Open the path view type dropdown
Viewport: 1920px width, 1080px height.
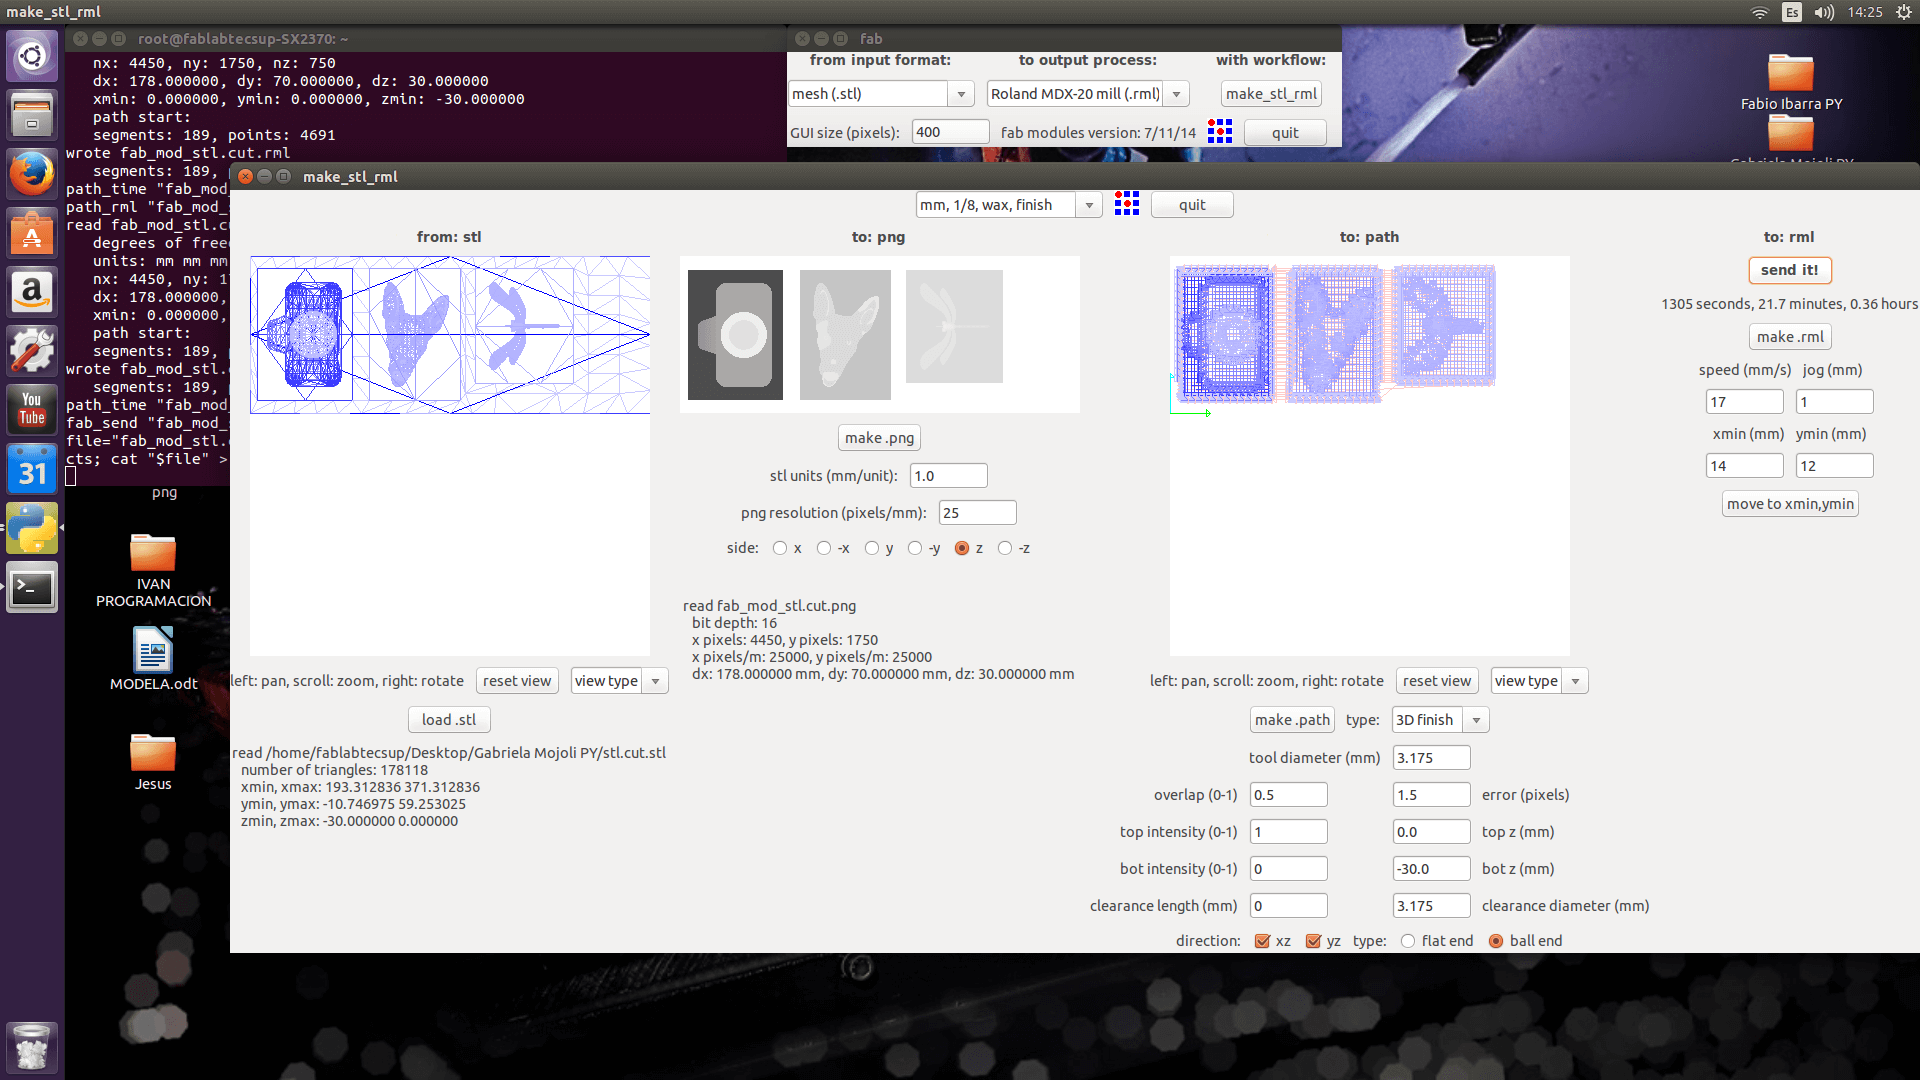click(x=1539, y=681)
